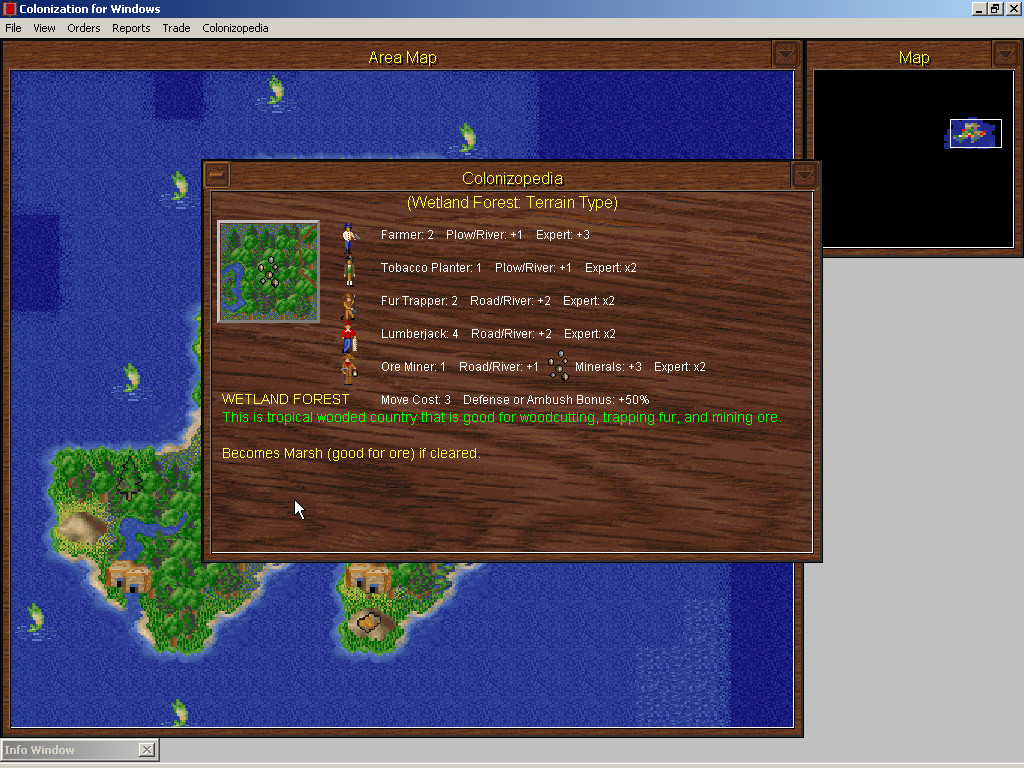Click the 'WETLAND FOREST' heading label
Image resolution: width=1024 pixels, height=768 pixels.
click(x=285, y=399)
